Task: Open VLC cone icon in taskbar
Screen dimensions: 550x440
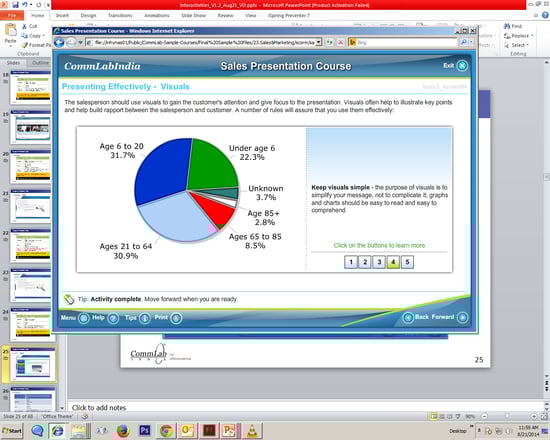Action: (252, 431)
